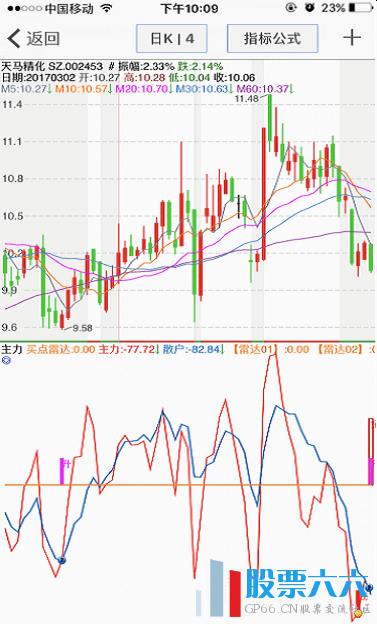Open the 日K | 4 period selector

(172, 38)
